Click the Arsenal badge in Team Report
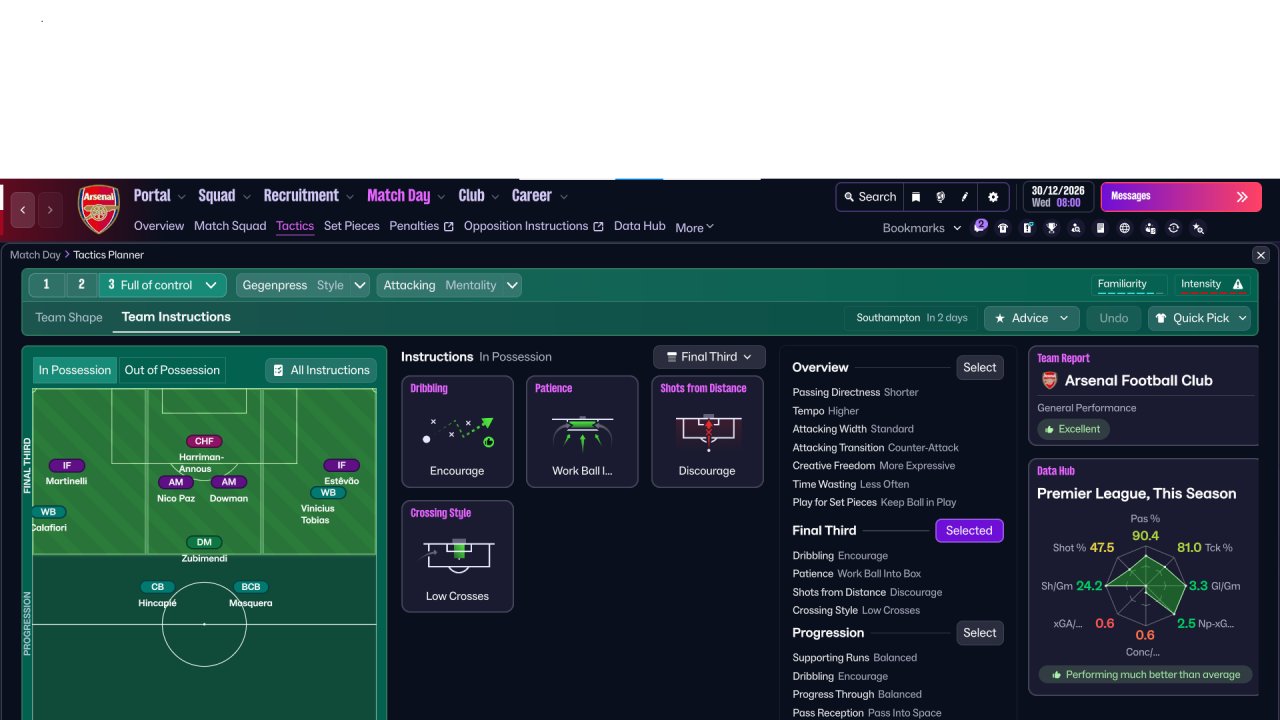The image size is (1280, 720). pyautogui.click(x=1049, y=381)
